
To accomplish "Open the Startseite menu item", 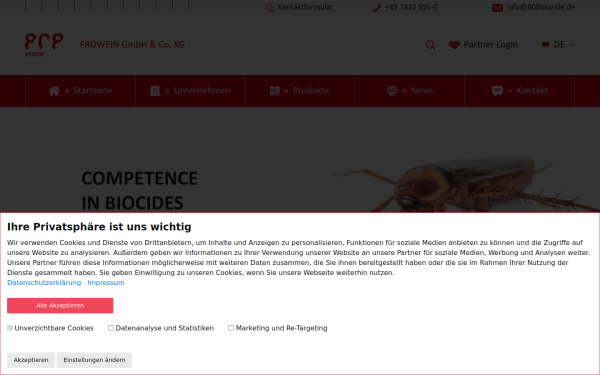I will click(x=80, y=91).
